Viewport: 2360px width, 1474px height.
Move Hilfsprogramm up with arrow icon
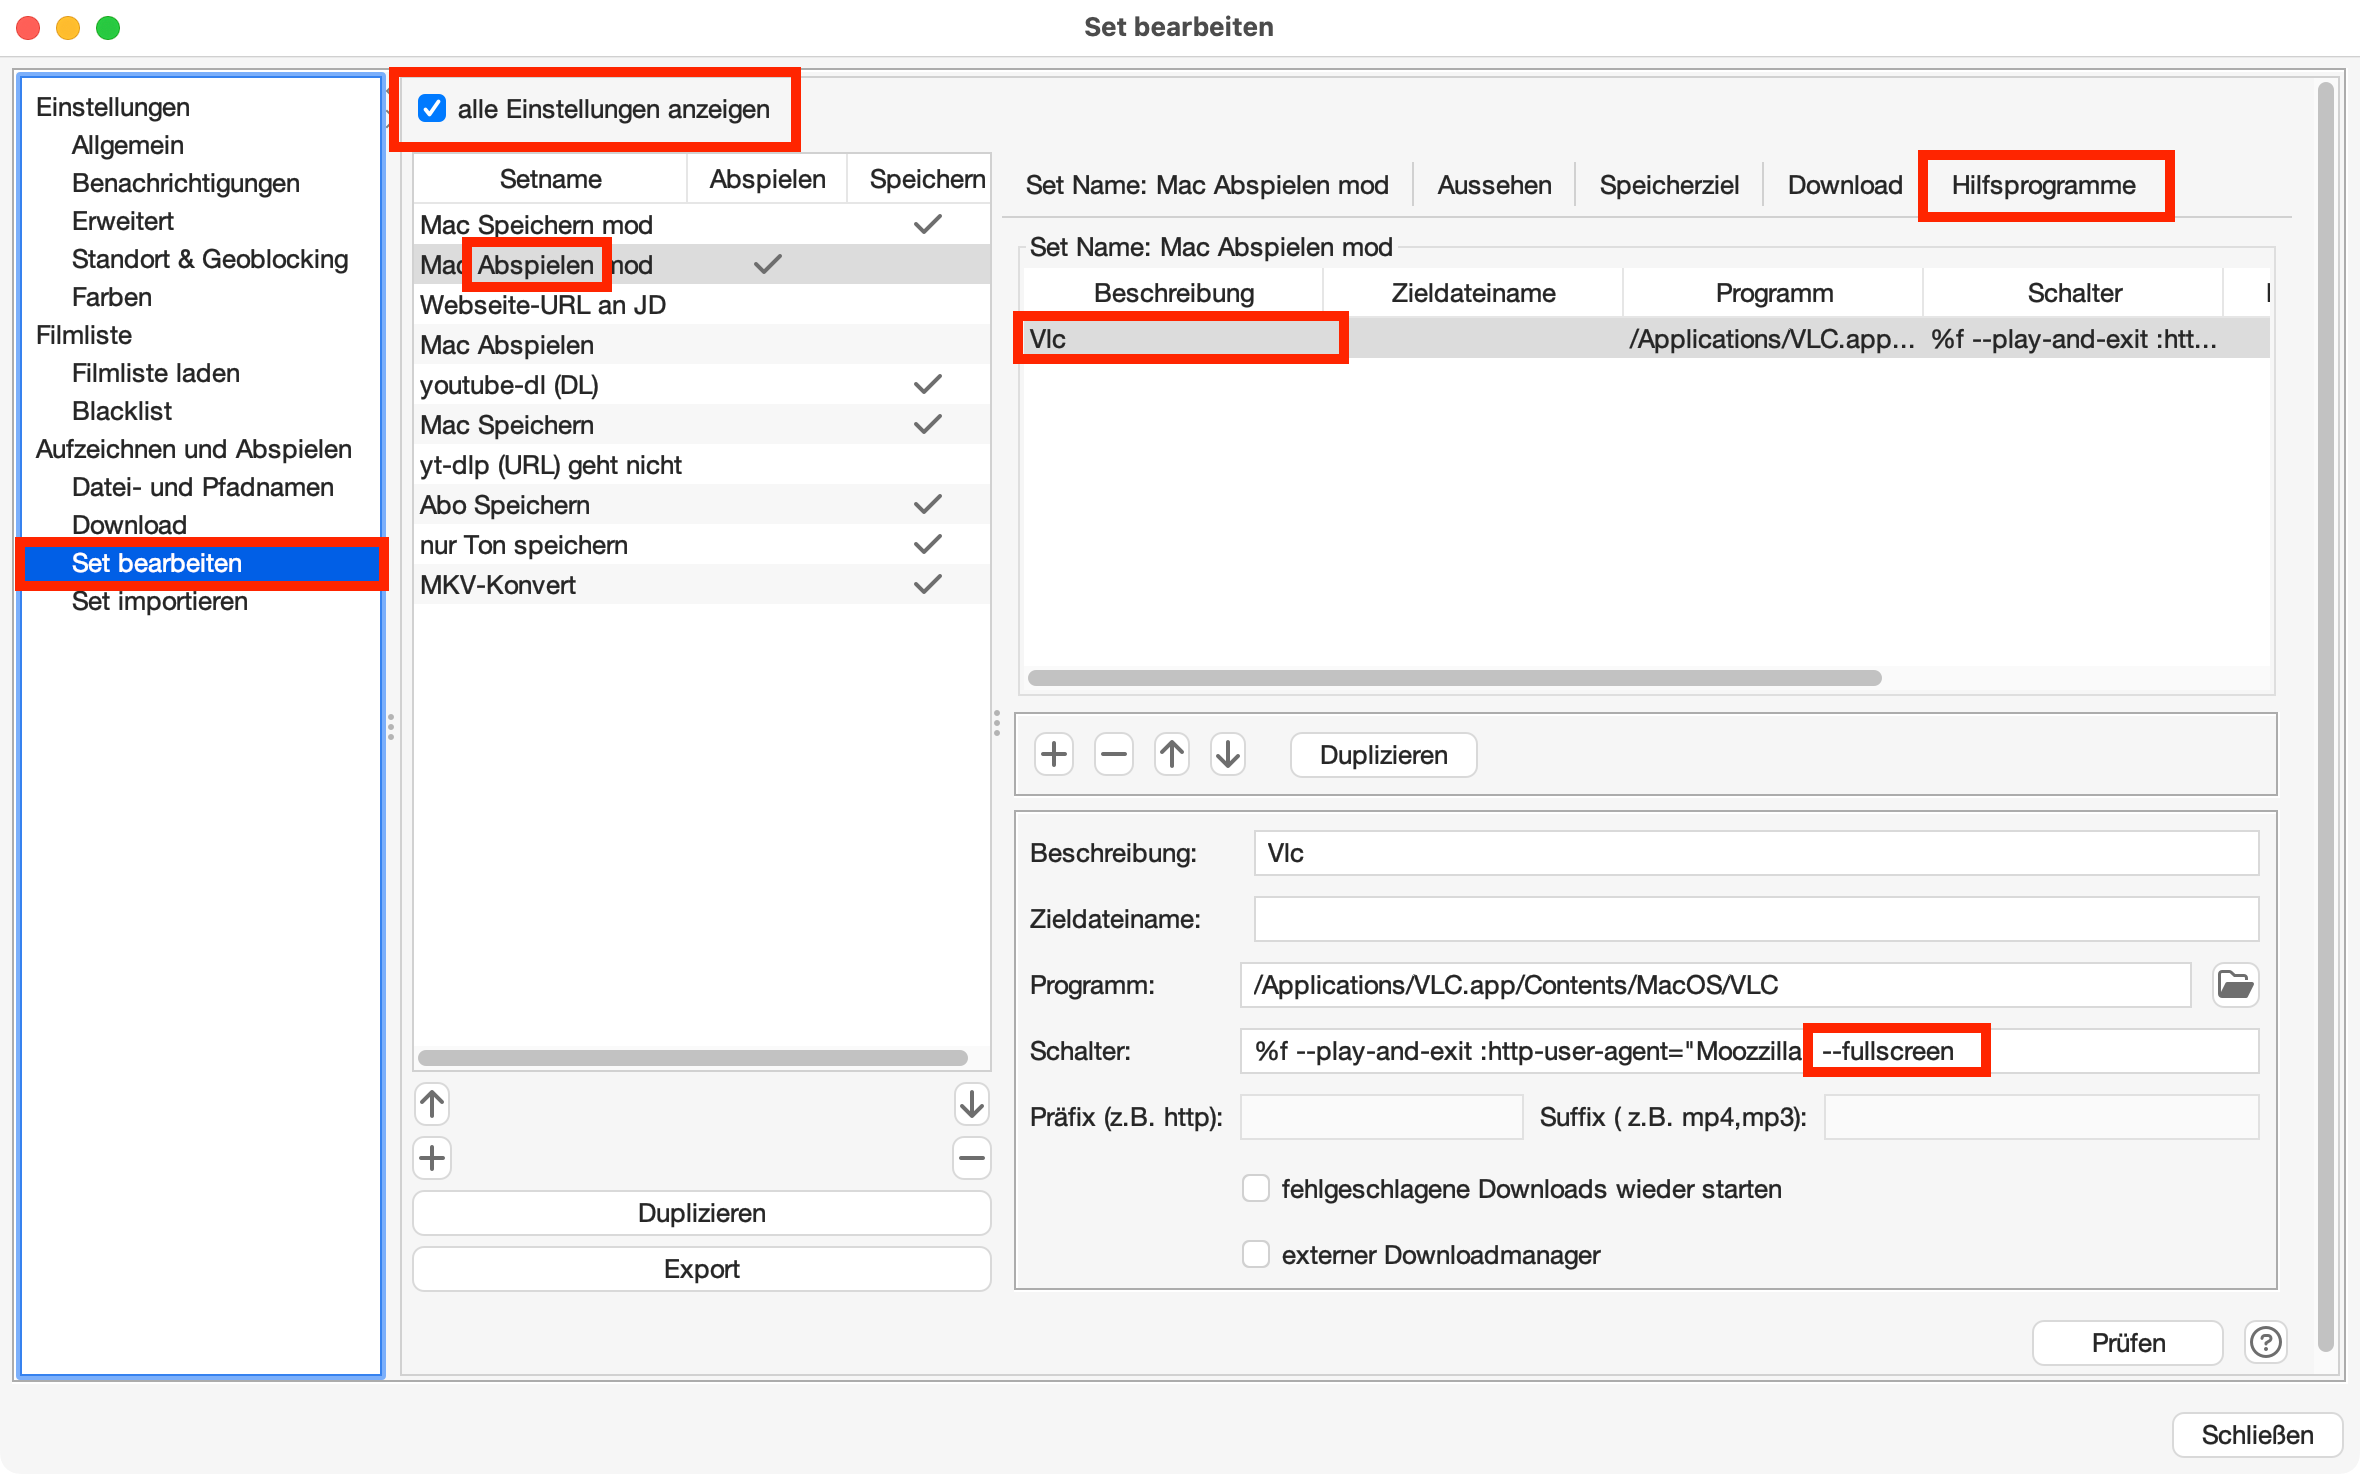coord(1172,754)
